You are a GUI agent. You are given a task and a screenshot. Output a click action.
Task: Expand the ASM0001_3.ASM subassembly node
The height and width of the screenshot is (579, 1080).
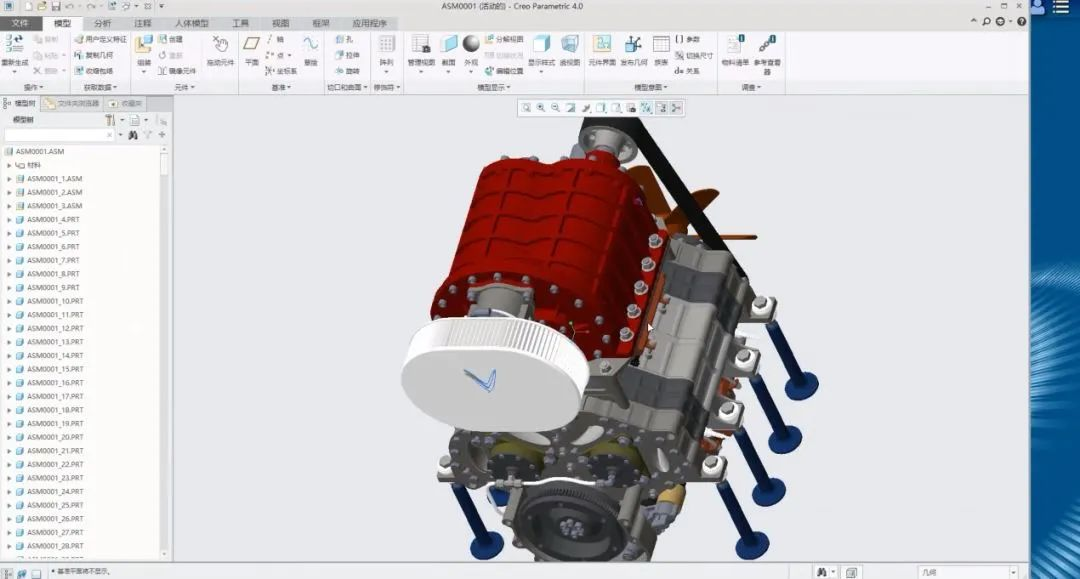tap(10, 206)
